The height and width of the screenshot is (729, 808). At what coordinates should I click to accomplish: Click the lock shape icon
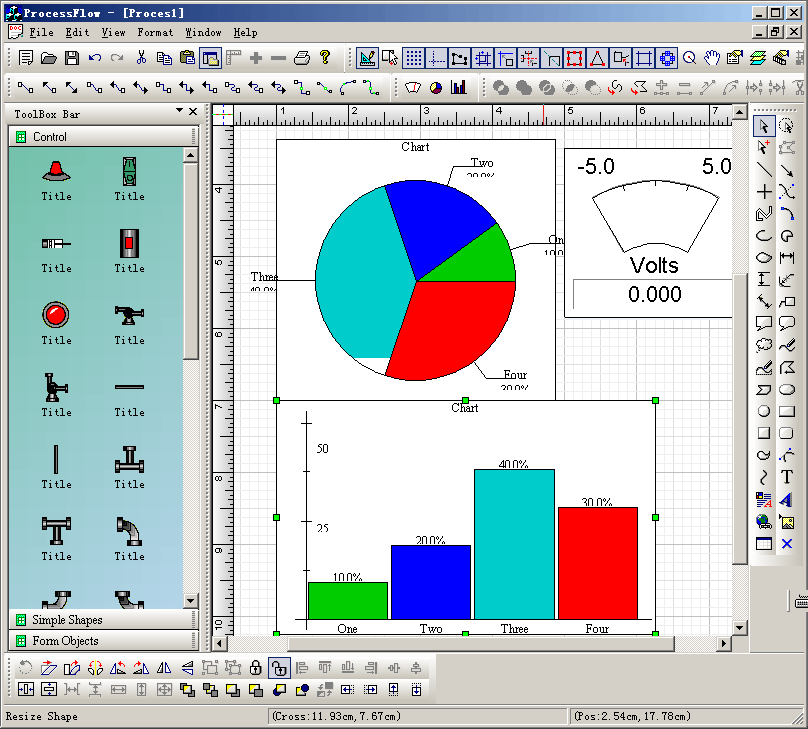click(256, 668)
